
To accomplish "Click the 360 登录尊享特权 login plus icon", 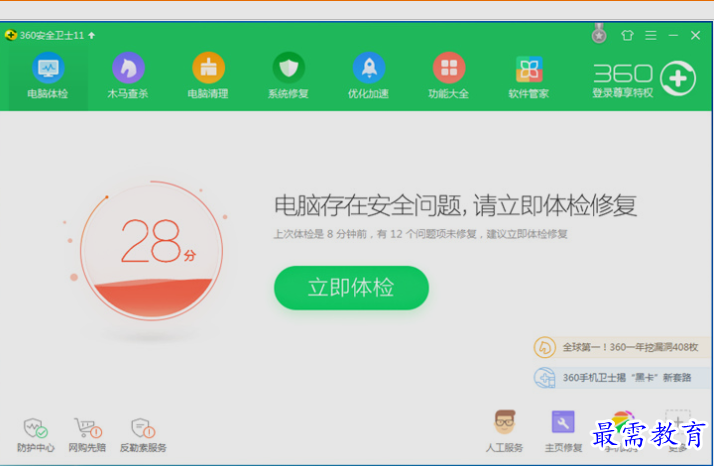I will pos(678,78).
